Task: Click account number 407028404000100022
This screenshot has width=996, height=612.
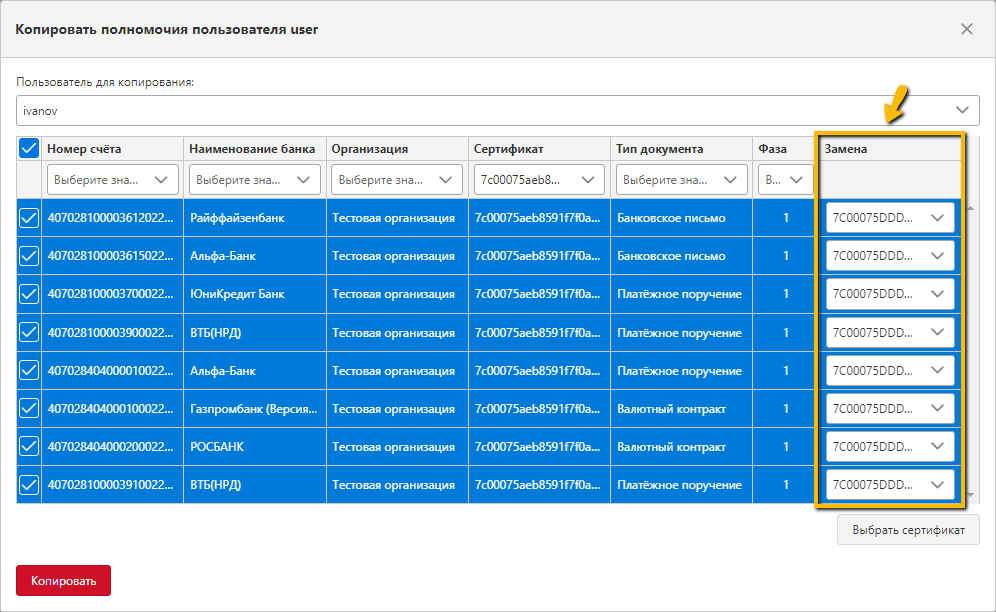Action: [x=111, y=409]
